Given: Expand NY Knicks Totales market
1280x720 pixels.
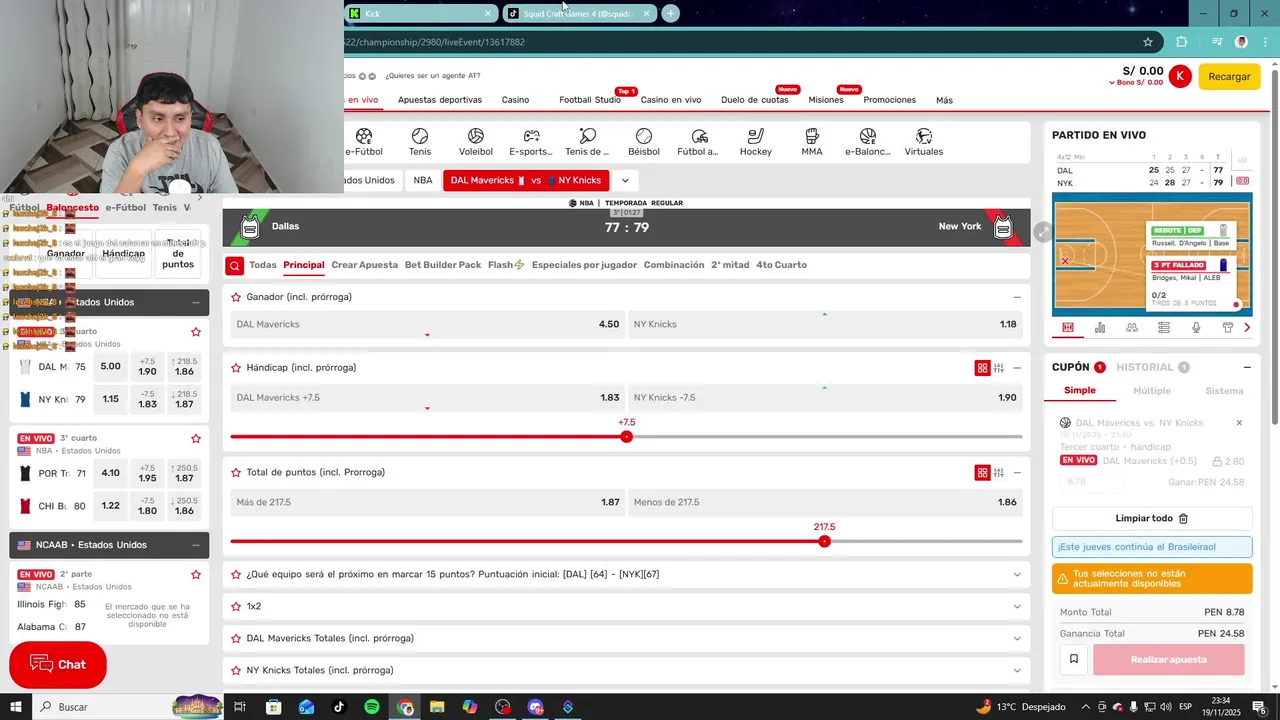Looking at the screenshot, I should point(1017,670).
